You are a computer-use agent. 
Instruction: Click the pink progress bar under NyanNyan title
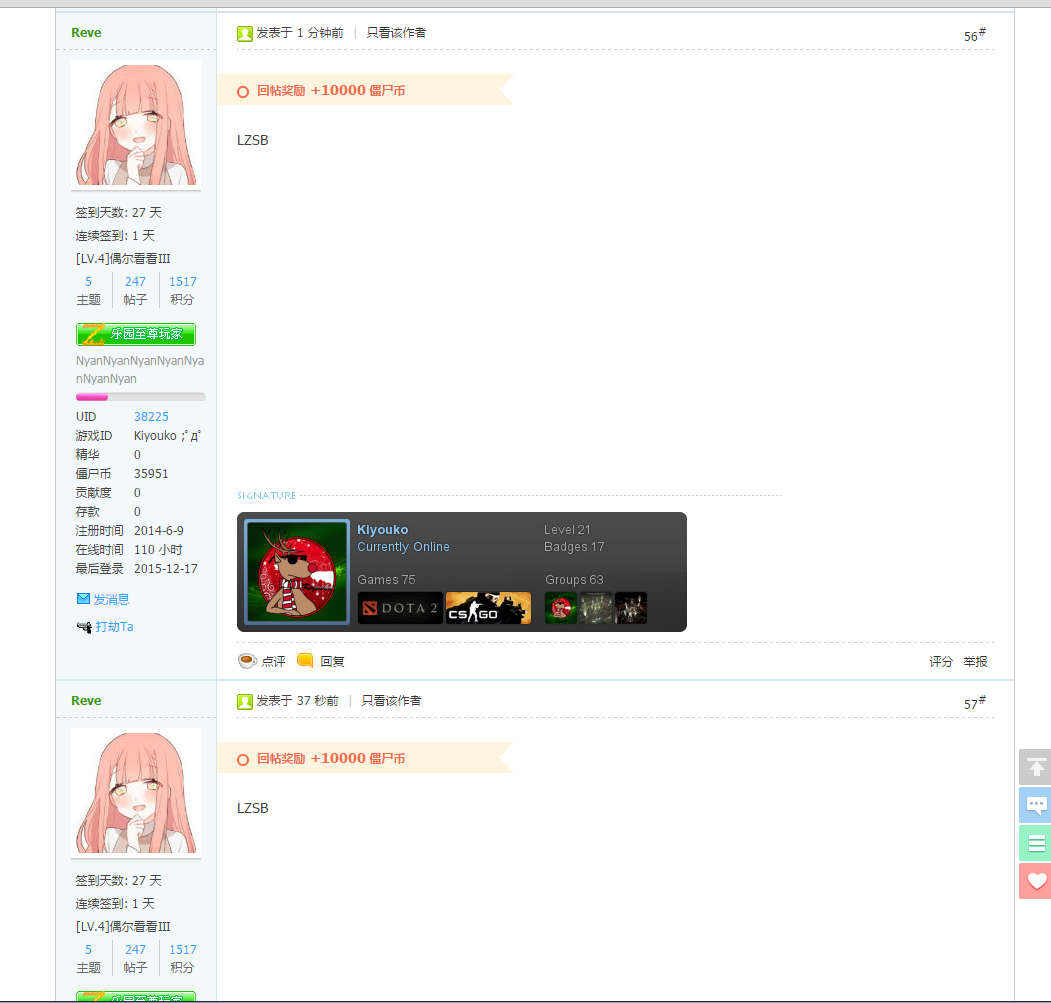(140, 397)
